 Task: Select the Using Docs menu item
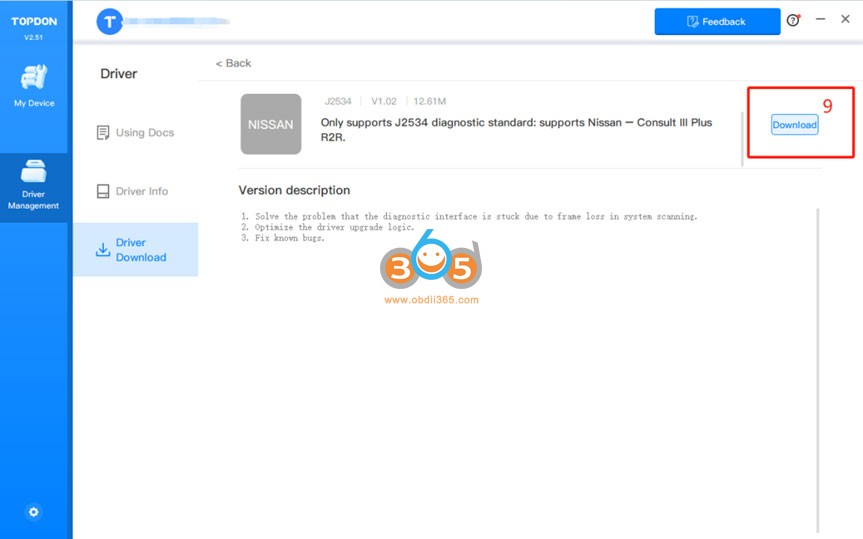point(135,133)
